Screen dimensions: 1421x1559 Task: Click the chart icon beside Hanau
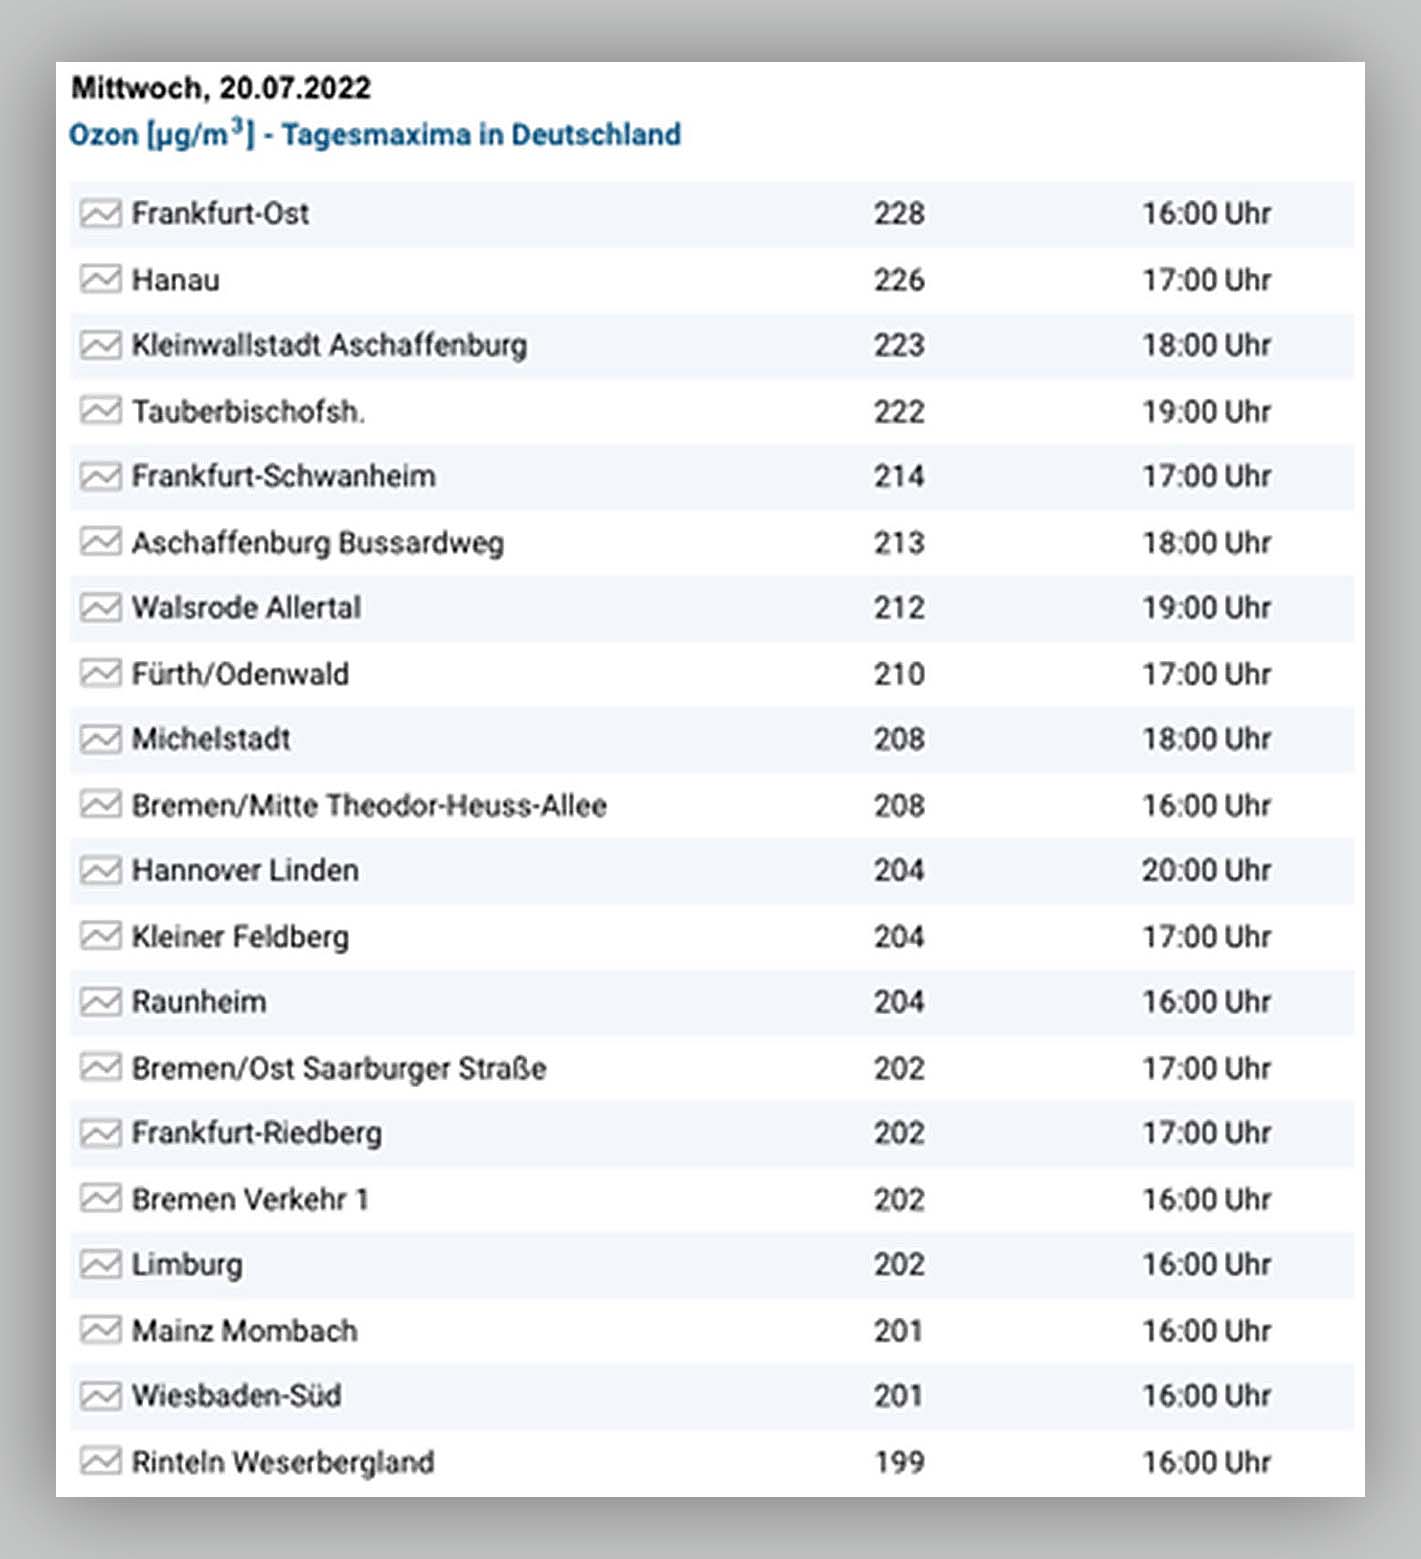100,279
